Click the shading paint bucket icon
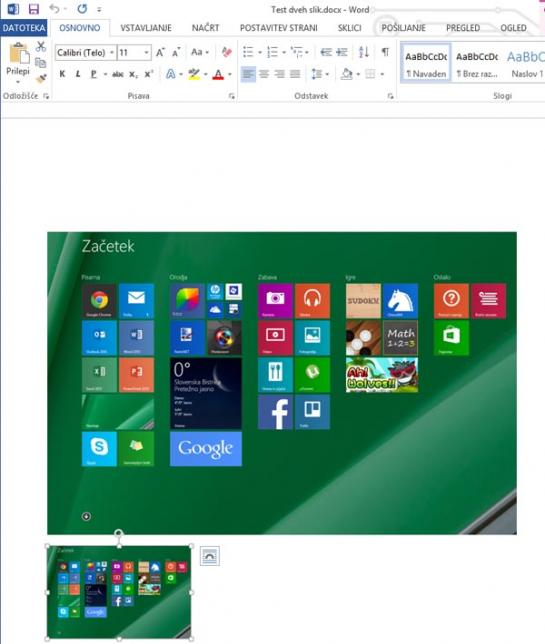This screenshot has width=545, height=644. tap(347, 74)
